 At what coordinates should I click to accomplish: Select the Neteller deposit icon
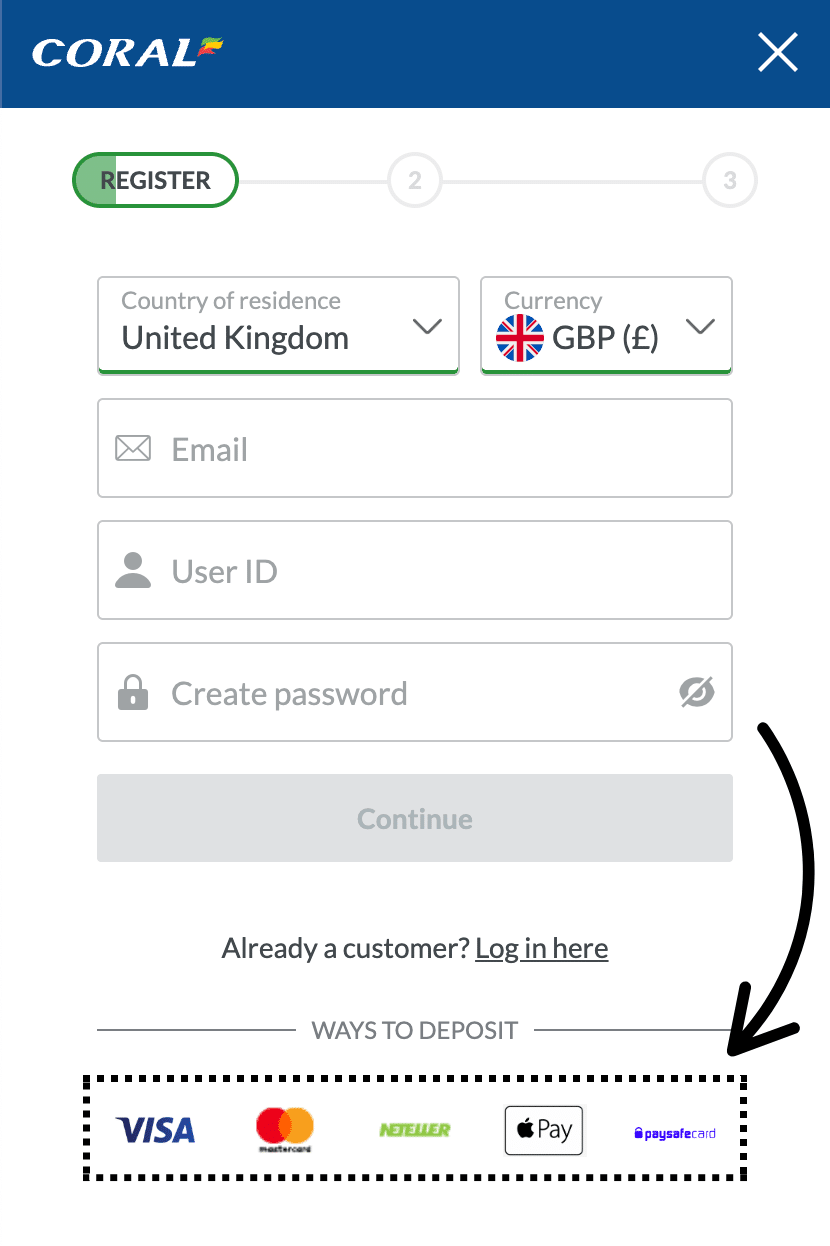coord(415,1130)
